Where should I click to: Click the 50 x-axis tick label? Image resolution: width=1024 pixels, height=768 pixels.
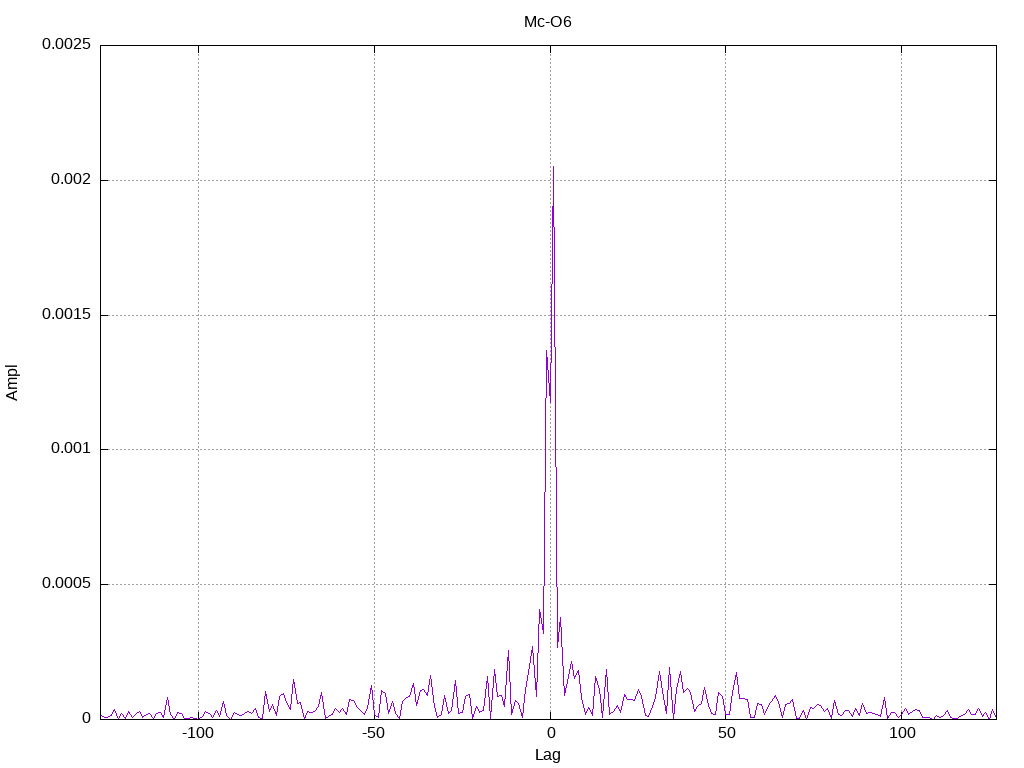coord(726,733)
